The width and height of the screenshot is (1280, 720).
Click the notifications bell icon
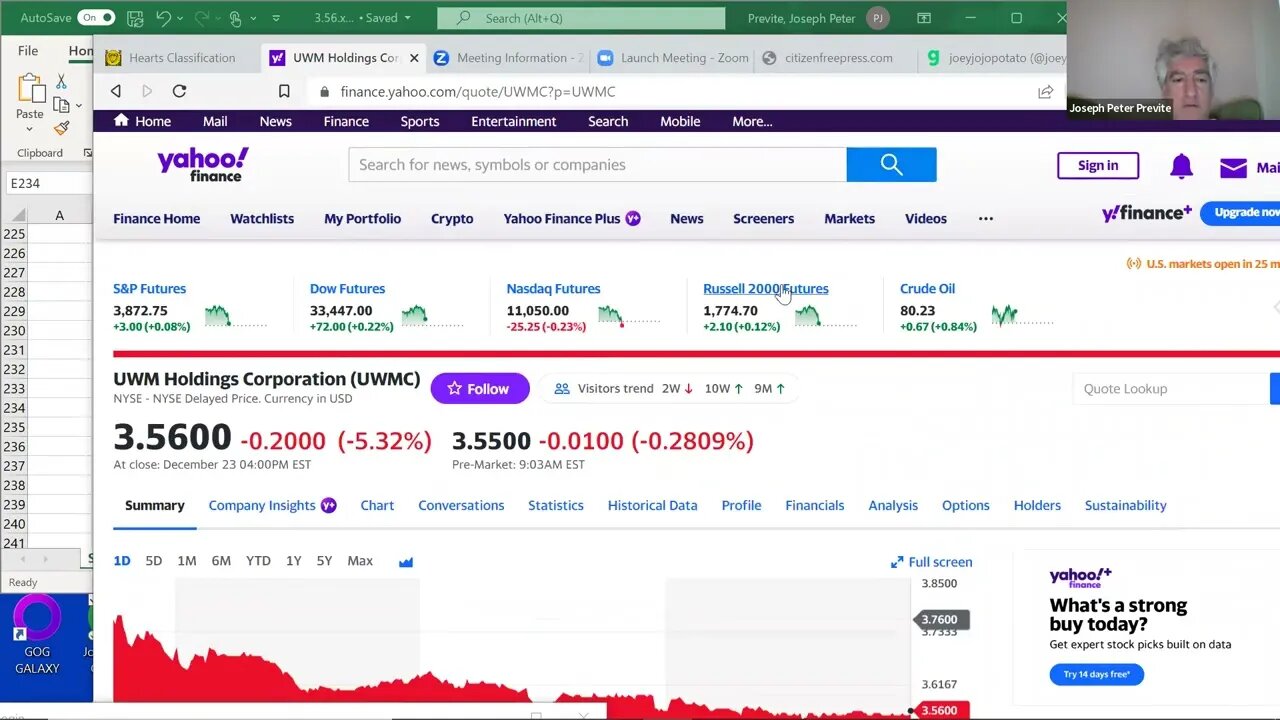[1181, 166]
